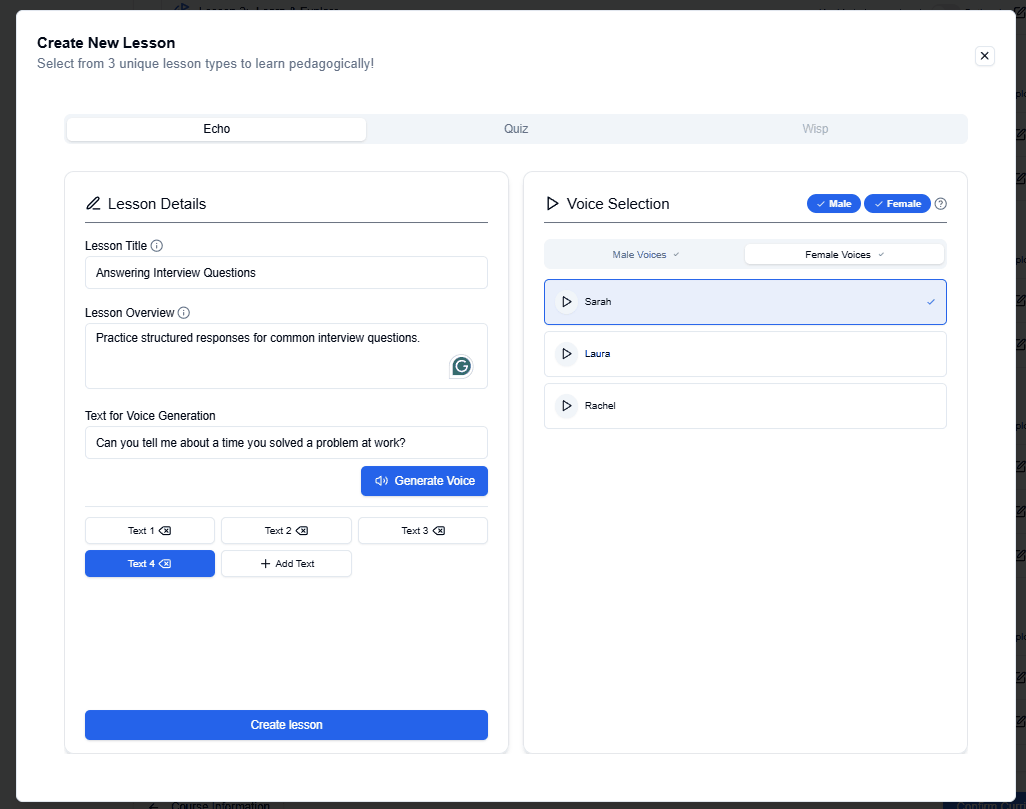Play Sarah voice preview
1026x809 pixels.
click(567, 302)
